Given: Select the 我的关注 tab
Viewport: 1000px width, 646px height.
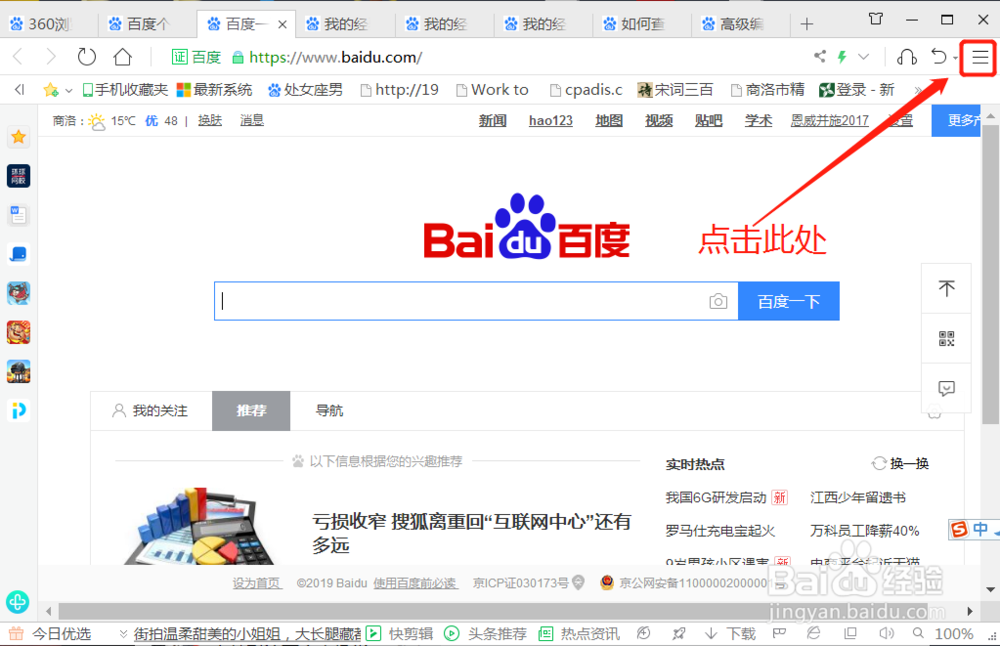Looking at the screenshot, I should point(151,411).
